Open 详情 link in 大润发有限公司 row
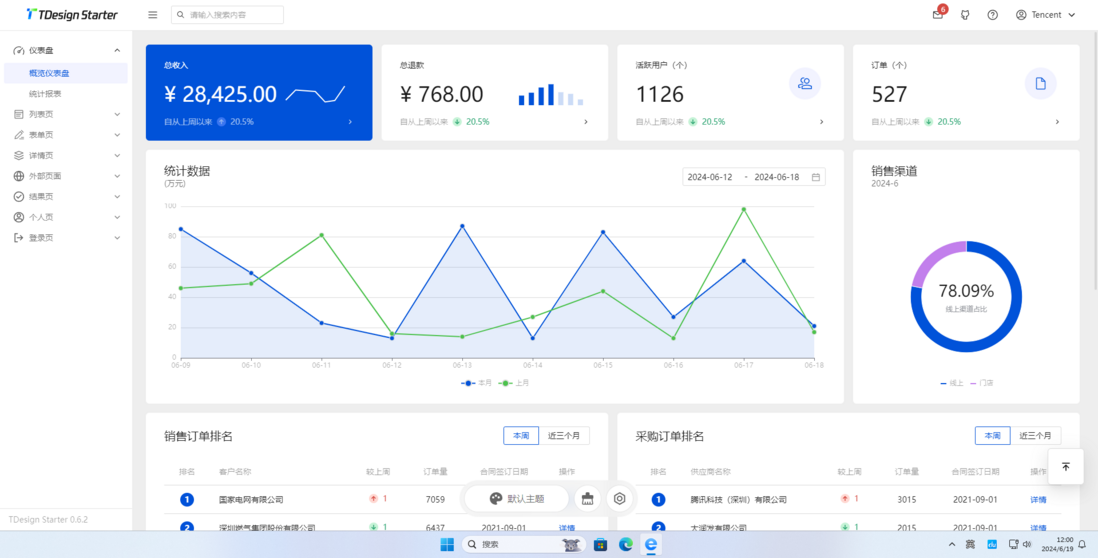The image size is (1098, 558). pos(1038,528)
